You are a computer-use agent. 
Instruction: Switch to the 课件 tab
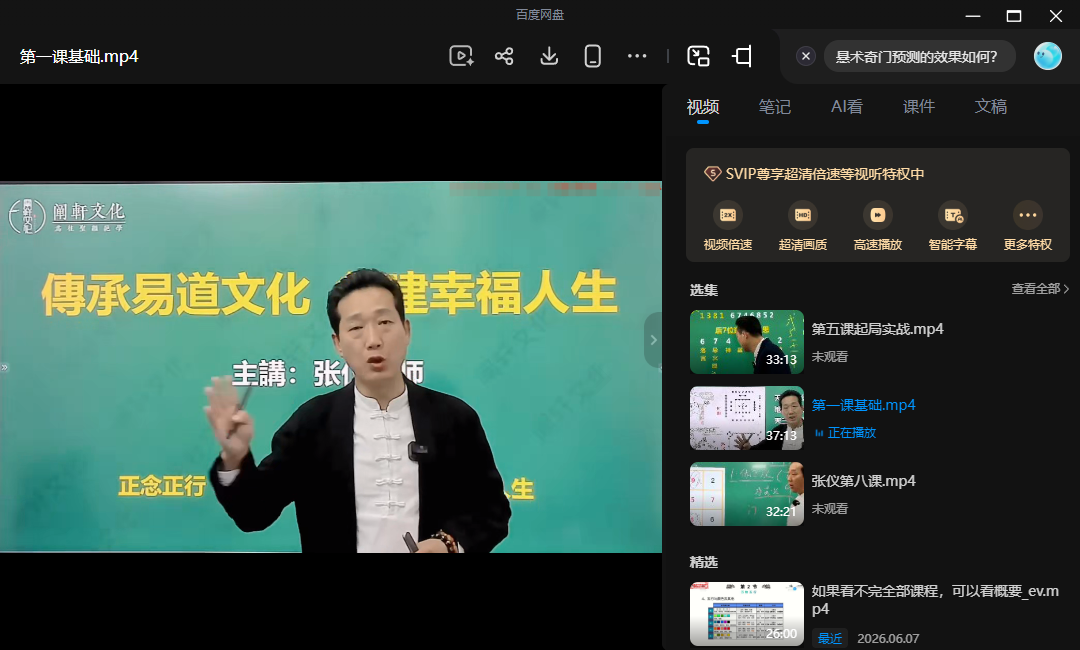tap(919, 107)
